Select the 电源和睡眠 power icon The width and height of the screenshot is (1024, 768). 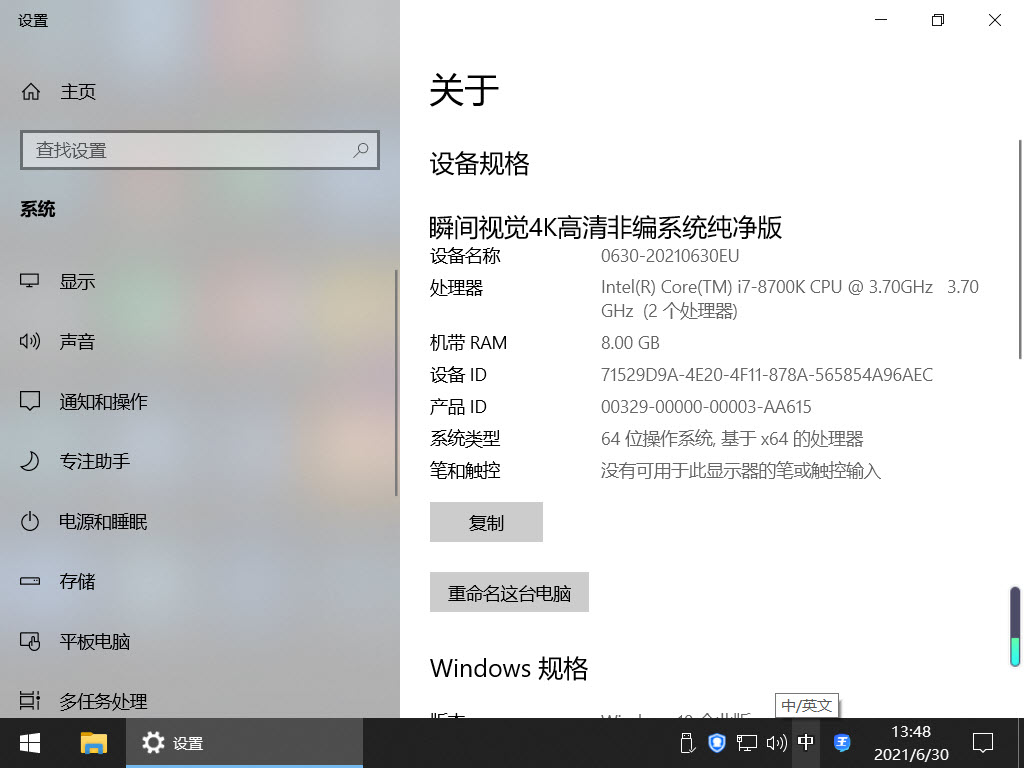(x=29, y=521)
